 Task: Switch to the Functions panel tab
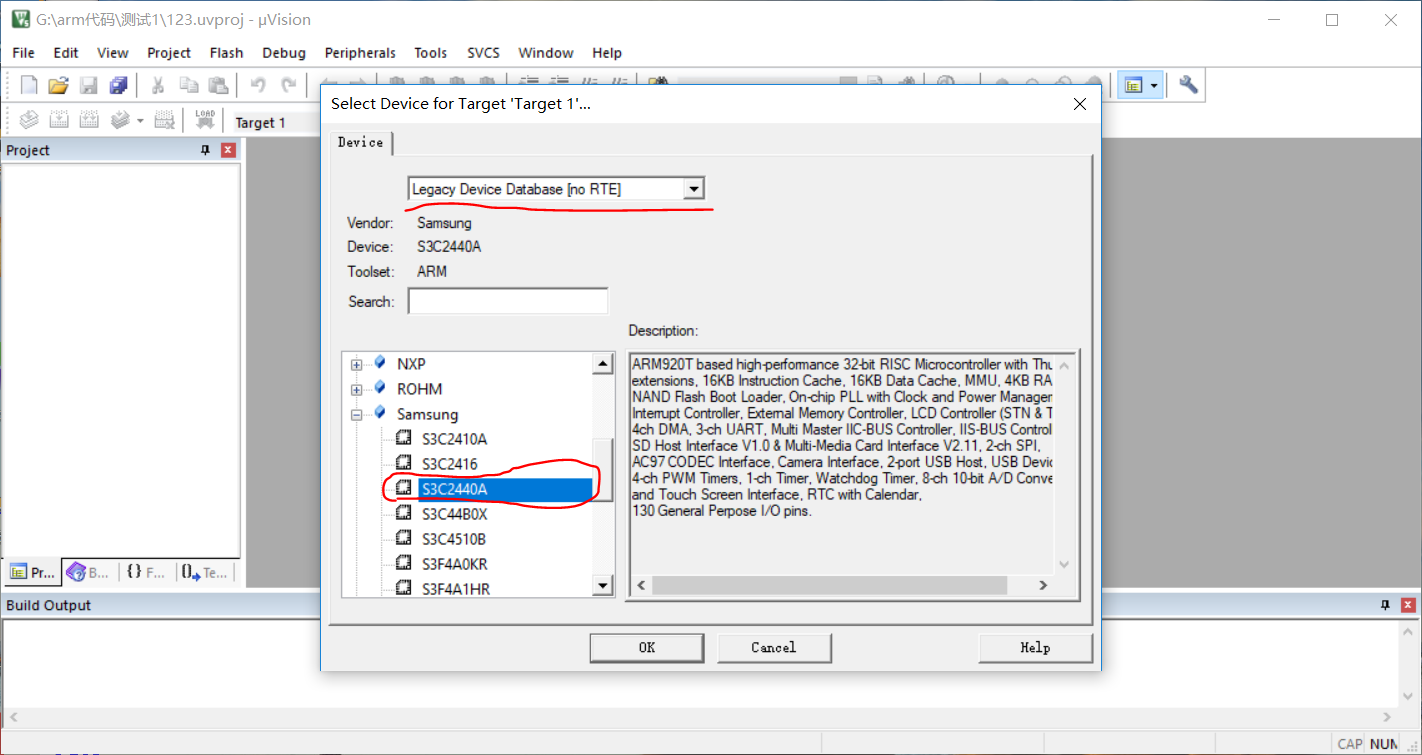pos(146,572)
